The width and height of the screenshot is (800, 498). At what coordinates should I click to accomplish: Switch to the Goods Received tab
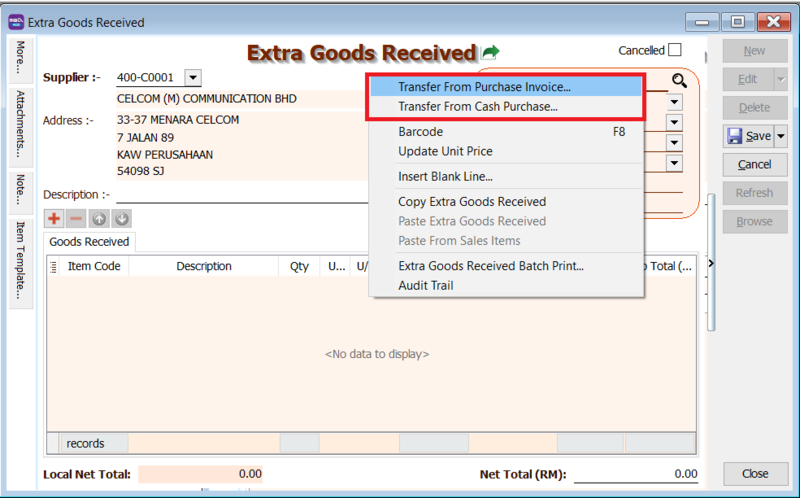[x=89, y=242]
